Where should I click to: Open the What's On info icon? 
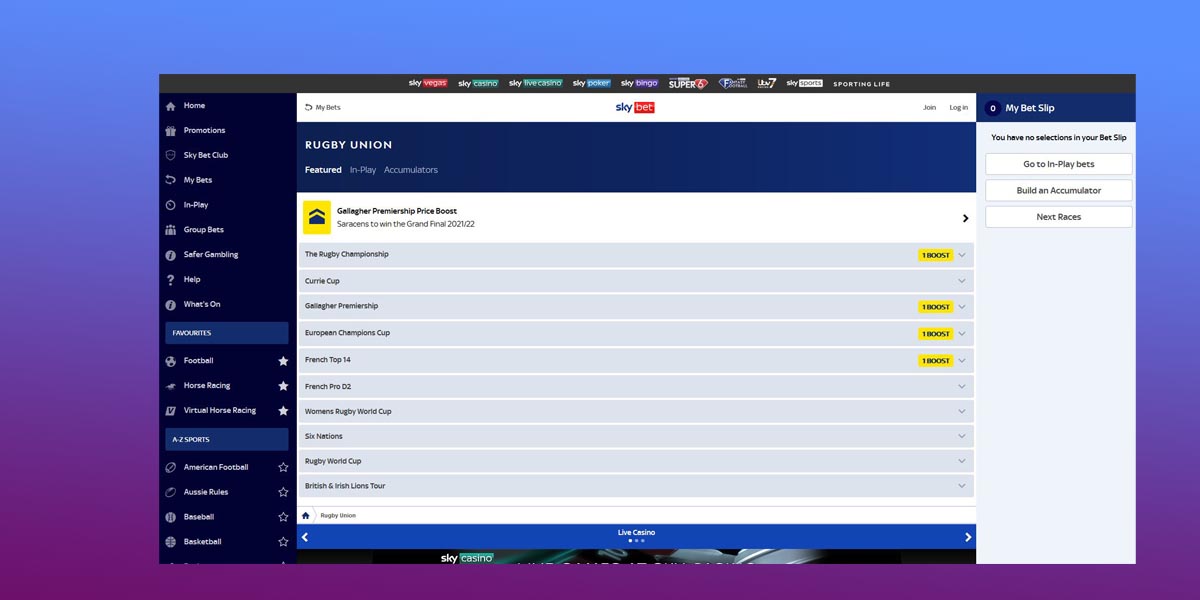[171, 304]
